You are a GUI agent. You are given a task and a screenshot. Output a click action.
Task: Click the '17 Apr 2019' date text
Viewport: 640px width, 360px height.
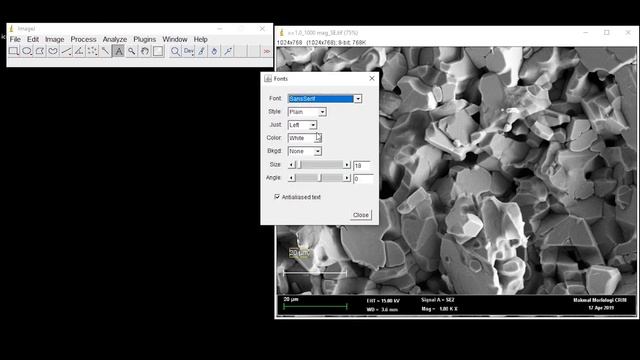[601, 308]
